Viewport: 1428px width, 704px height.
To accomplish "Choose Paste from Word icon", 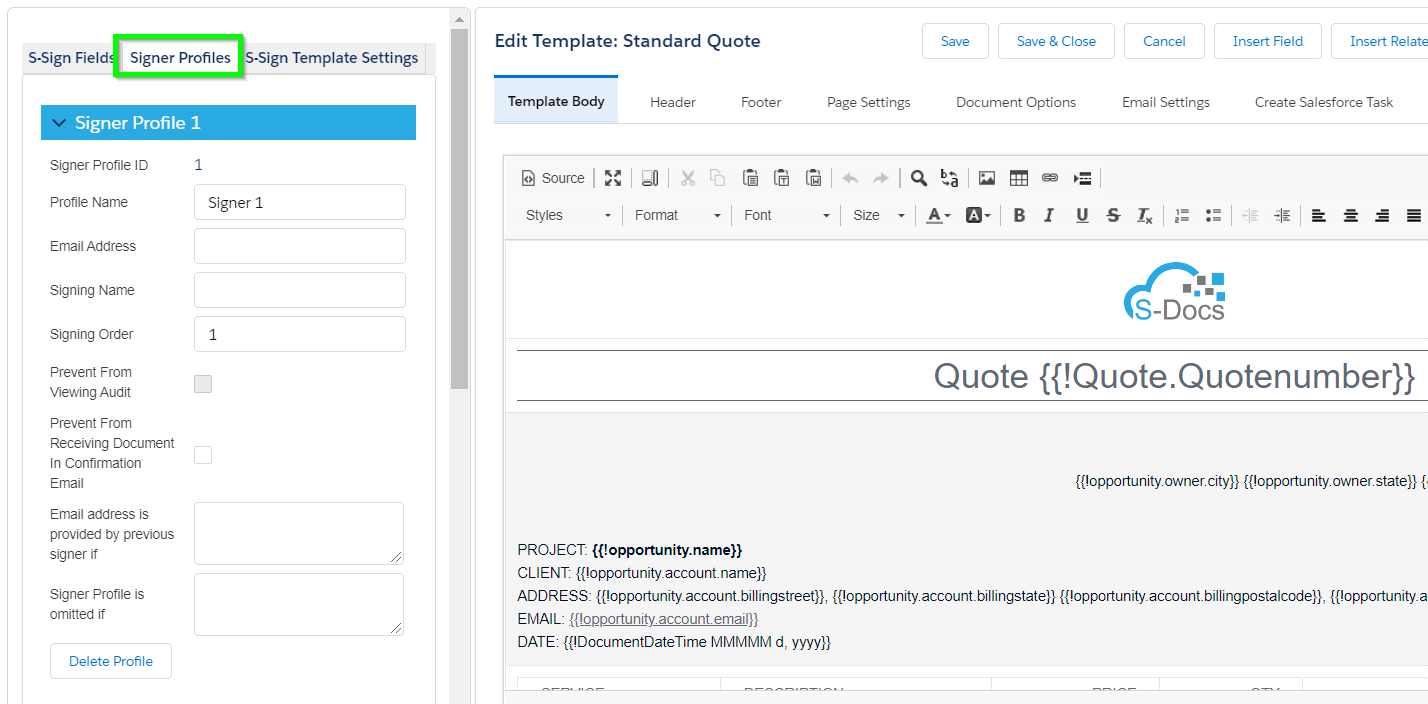I will (814, 178).
